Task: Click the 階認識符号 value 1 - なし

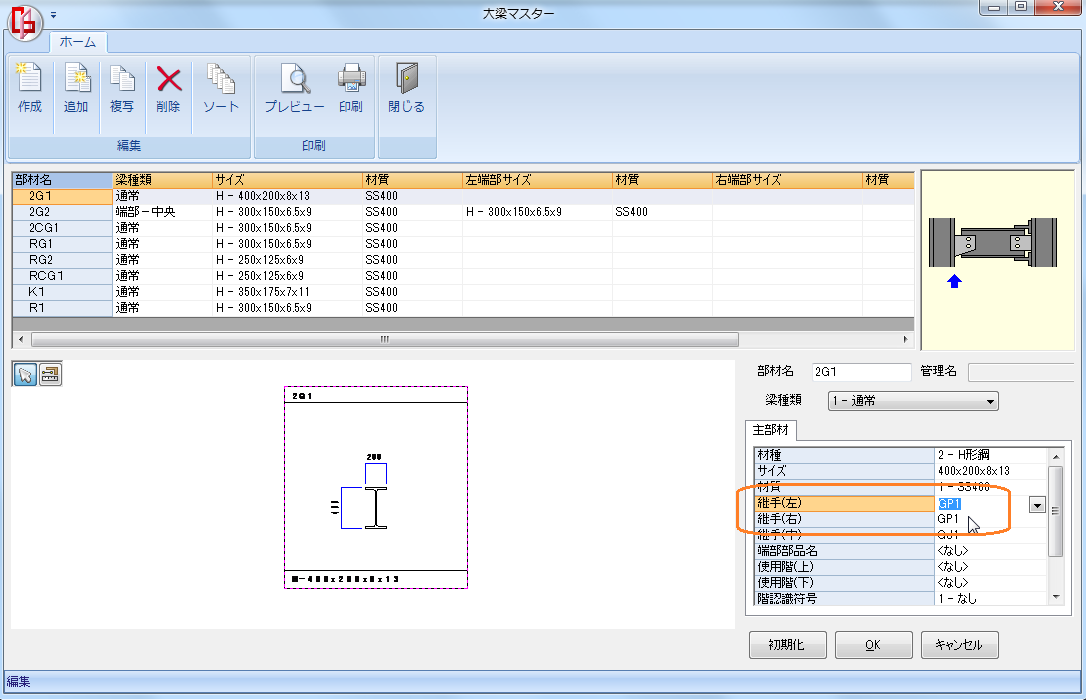Action: pyautogui.click(x=990, y=599)
